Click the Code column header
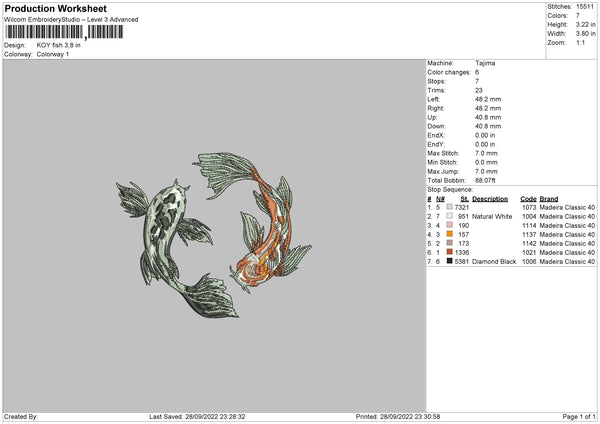The height and width of the screenshot is (424, 600). point(528,199)
